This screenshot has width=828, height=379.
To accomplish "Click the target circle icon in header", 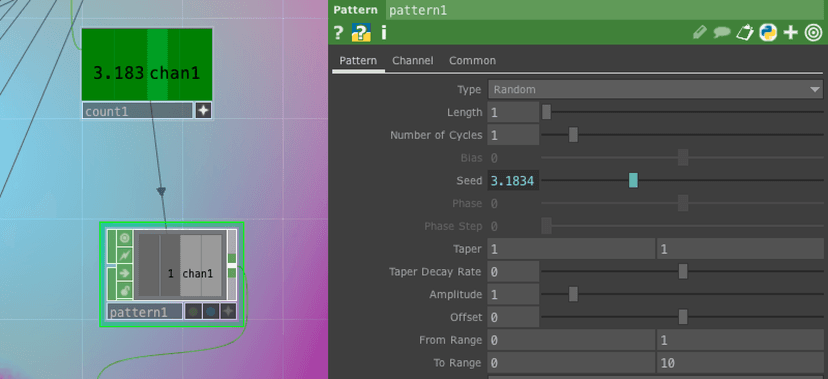I will 813,33.
